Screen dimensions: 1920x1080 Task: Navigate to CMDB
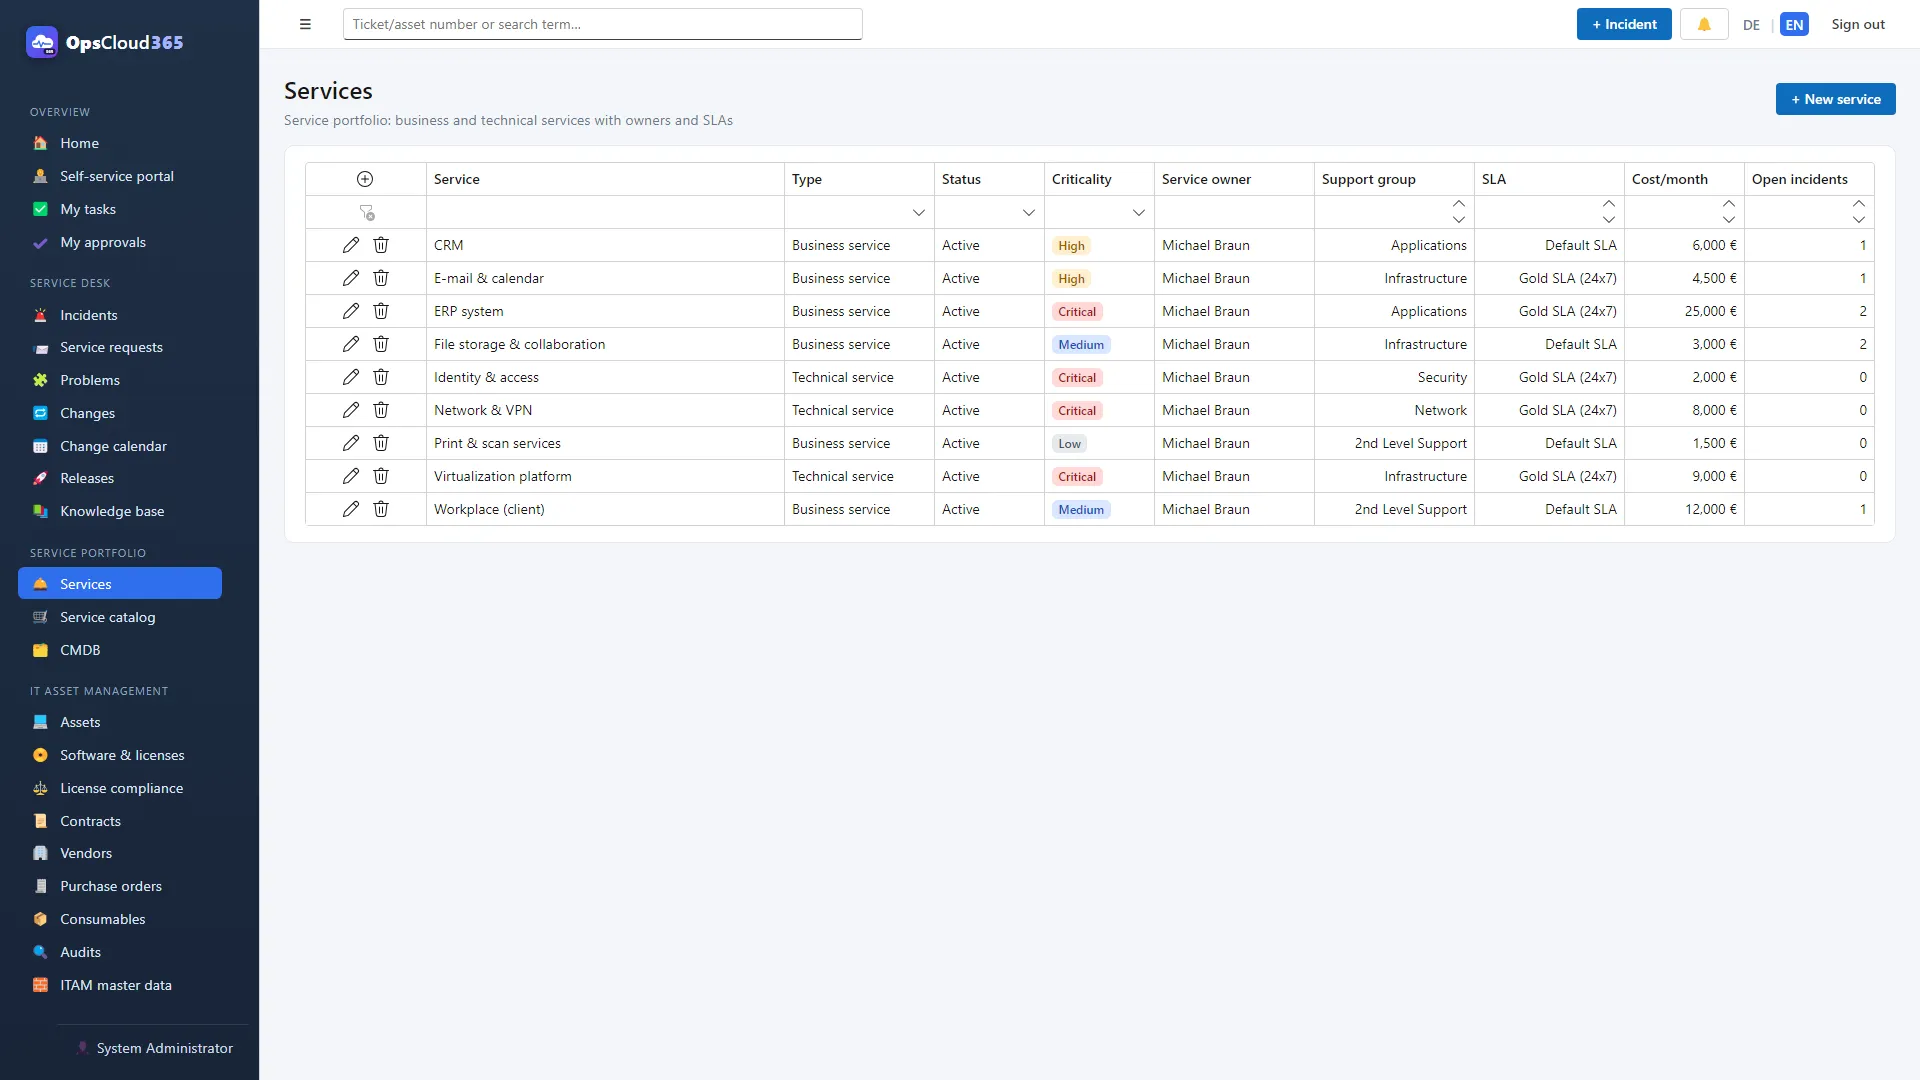tap(120, 650)
